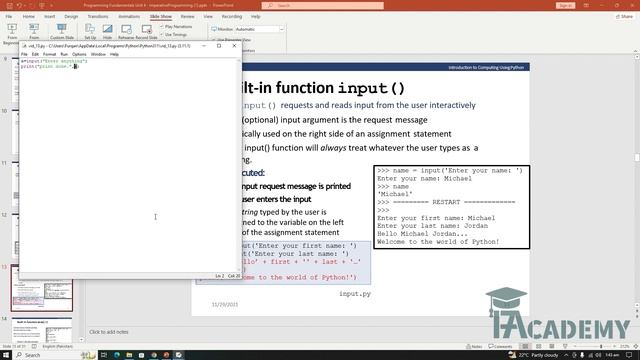
Task: Click Sign in button
Action: pyautogui.click(x=565, y=5)
